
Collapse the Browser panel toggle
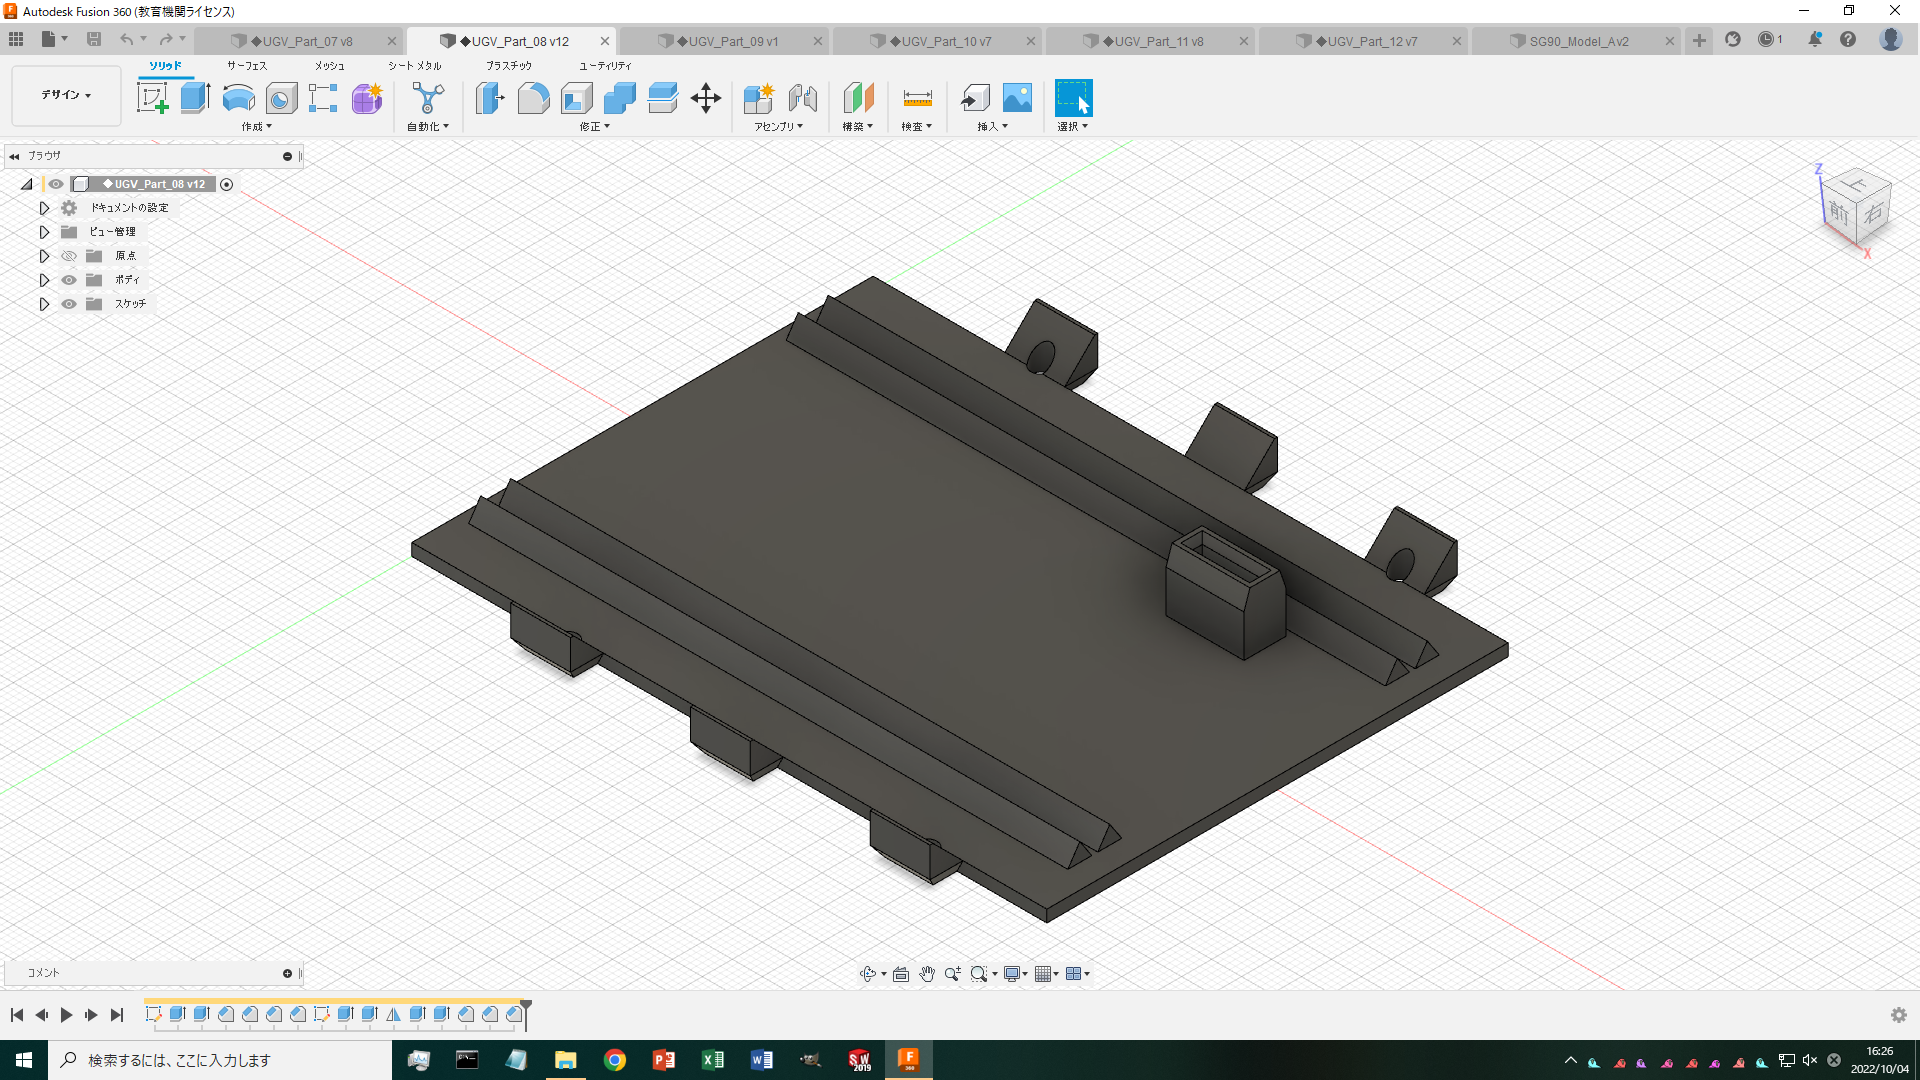coord(14,156)
